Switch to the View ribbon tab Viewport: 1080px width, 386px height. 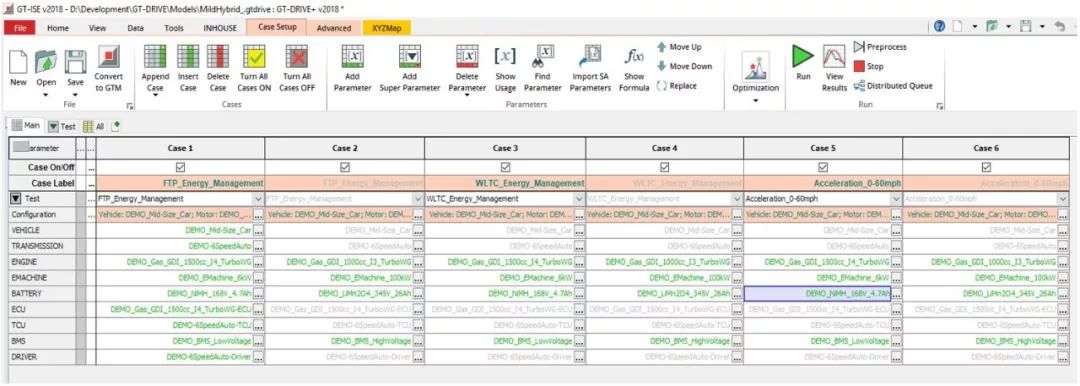click(x=97, y=28)
